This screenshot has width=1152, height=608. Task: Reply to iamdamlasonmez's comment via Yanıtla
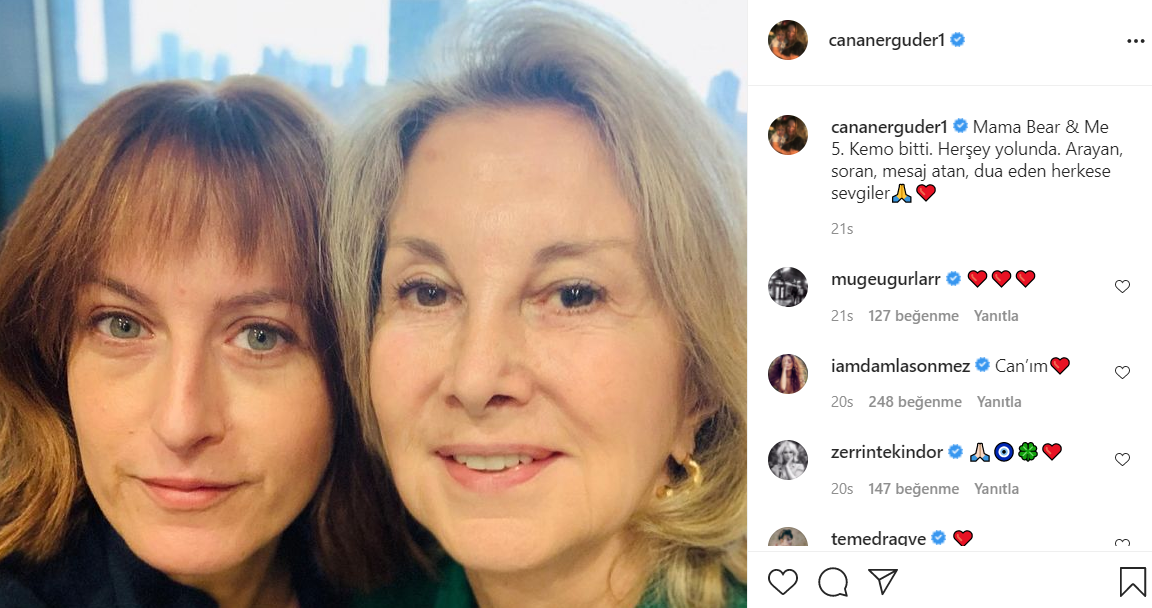click(999, 402)
